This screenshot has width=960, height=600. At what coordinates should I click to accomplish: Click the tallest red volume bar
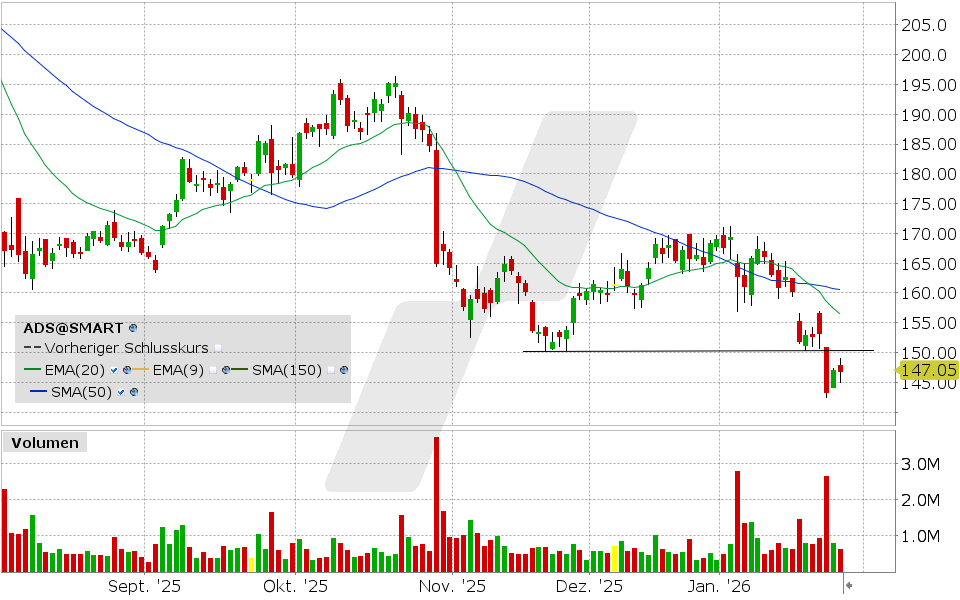[436, 500]
